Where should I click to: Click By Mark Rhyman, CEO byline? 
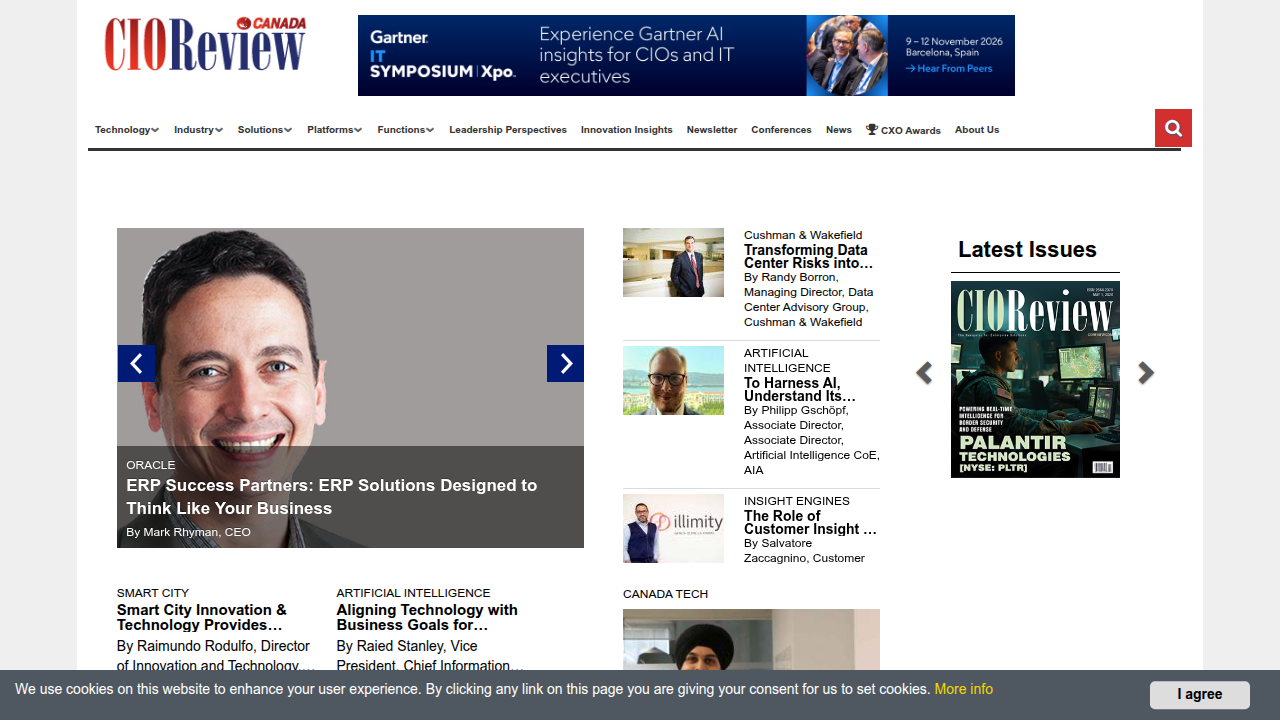click(x=188, y=532)
